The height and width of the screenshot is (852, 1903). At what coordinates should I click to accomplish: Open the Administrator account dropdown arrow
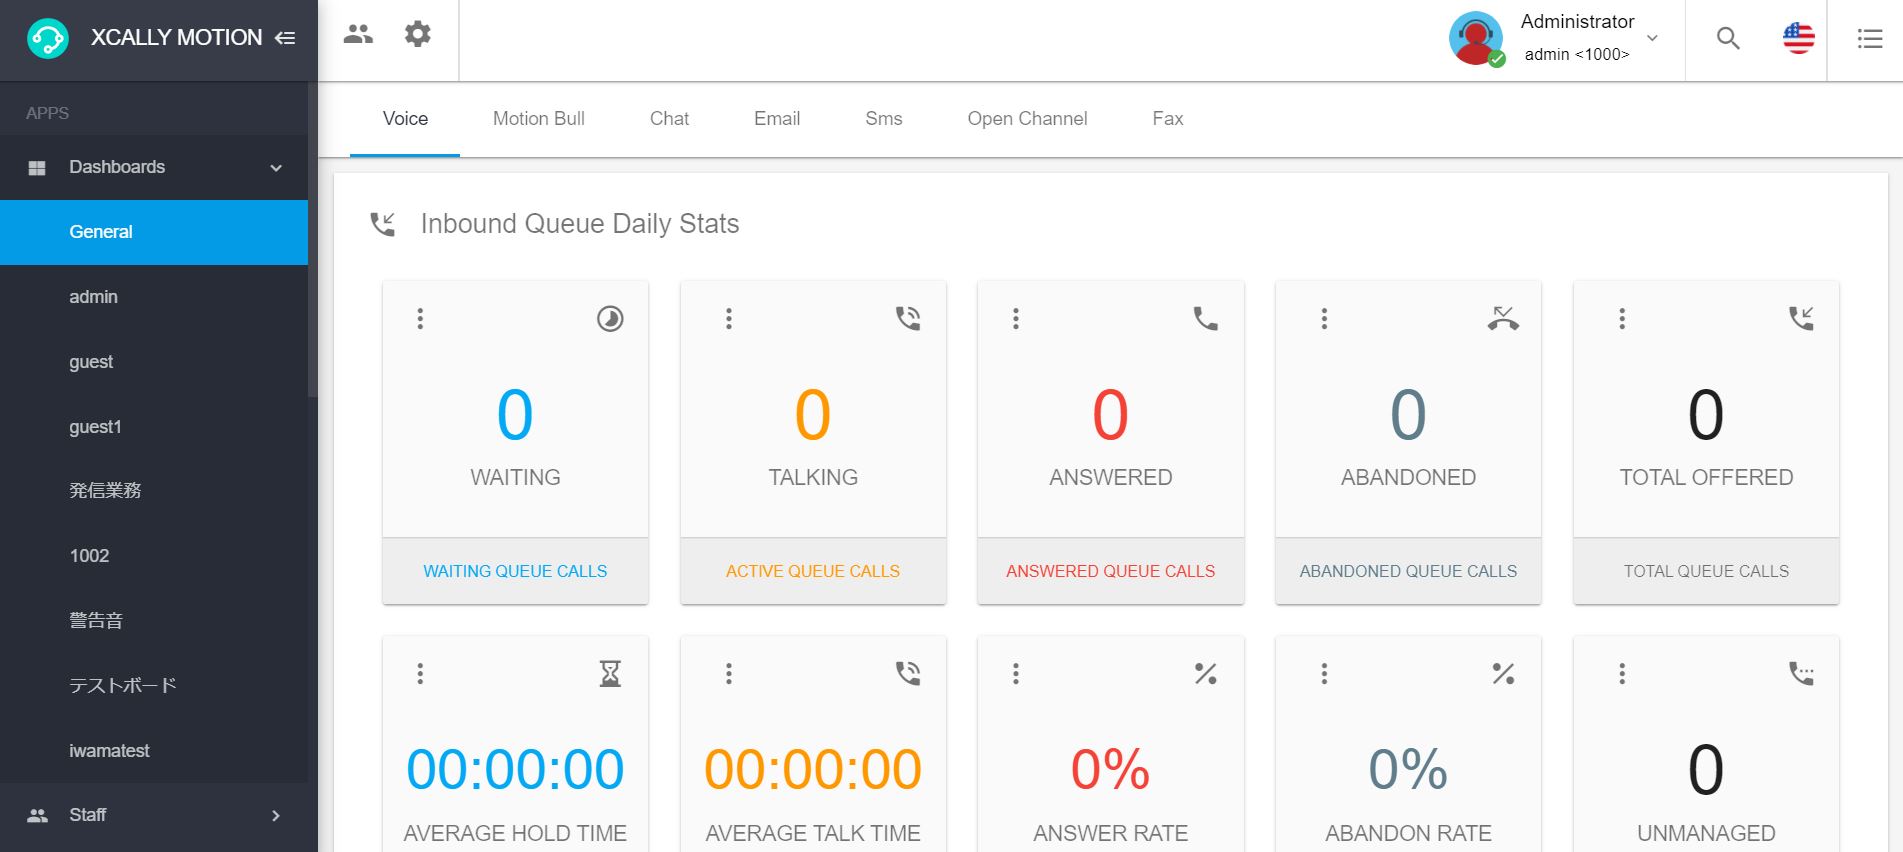tap(1652, 38)
